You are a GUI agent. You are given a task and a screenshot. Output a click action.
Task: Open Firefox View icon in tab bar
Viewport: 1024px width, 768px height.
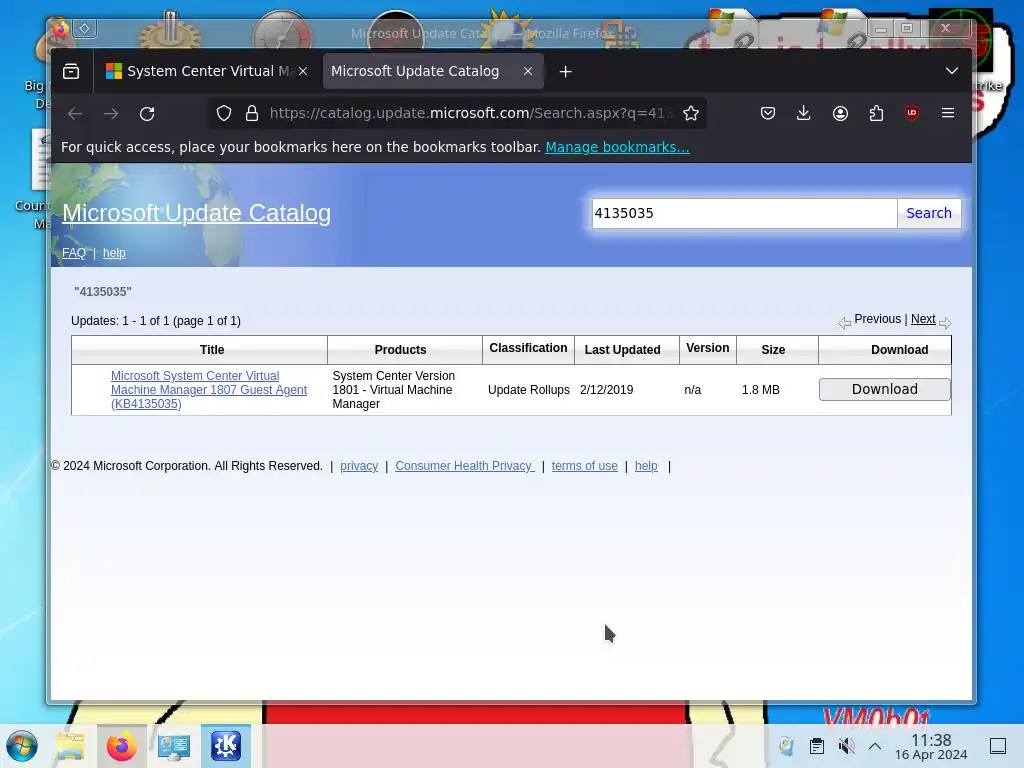pyautogui.click(x=71, y=71)
